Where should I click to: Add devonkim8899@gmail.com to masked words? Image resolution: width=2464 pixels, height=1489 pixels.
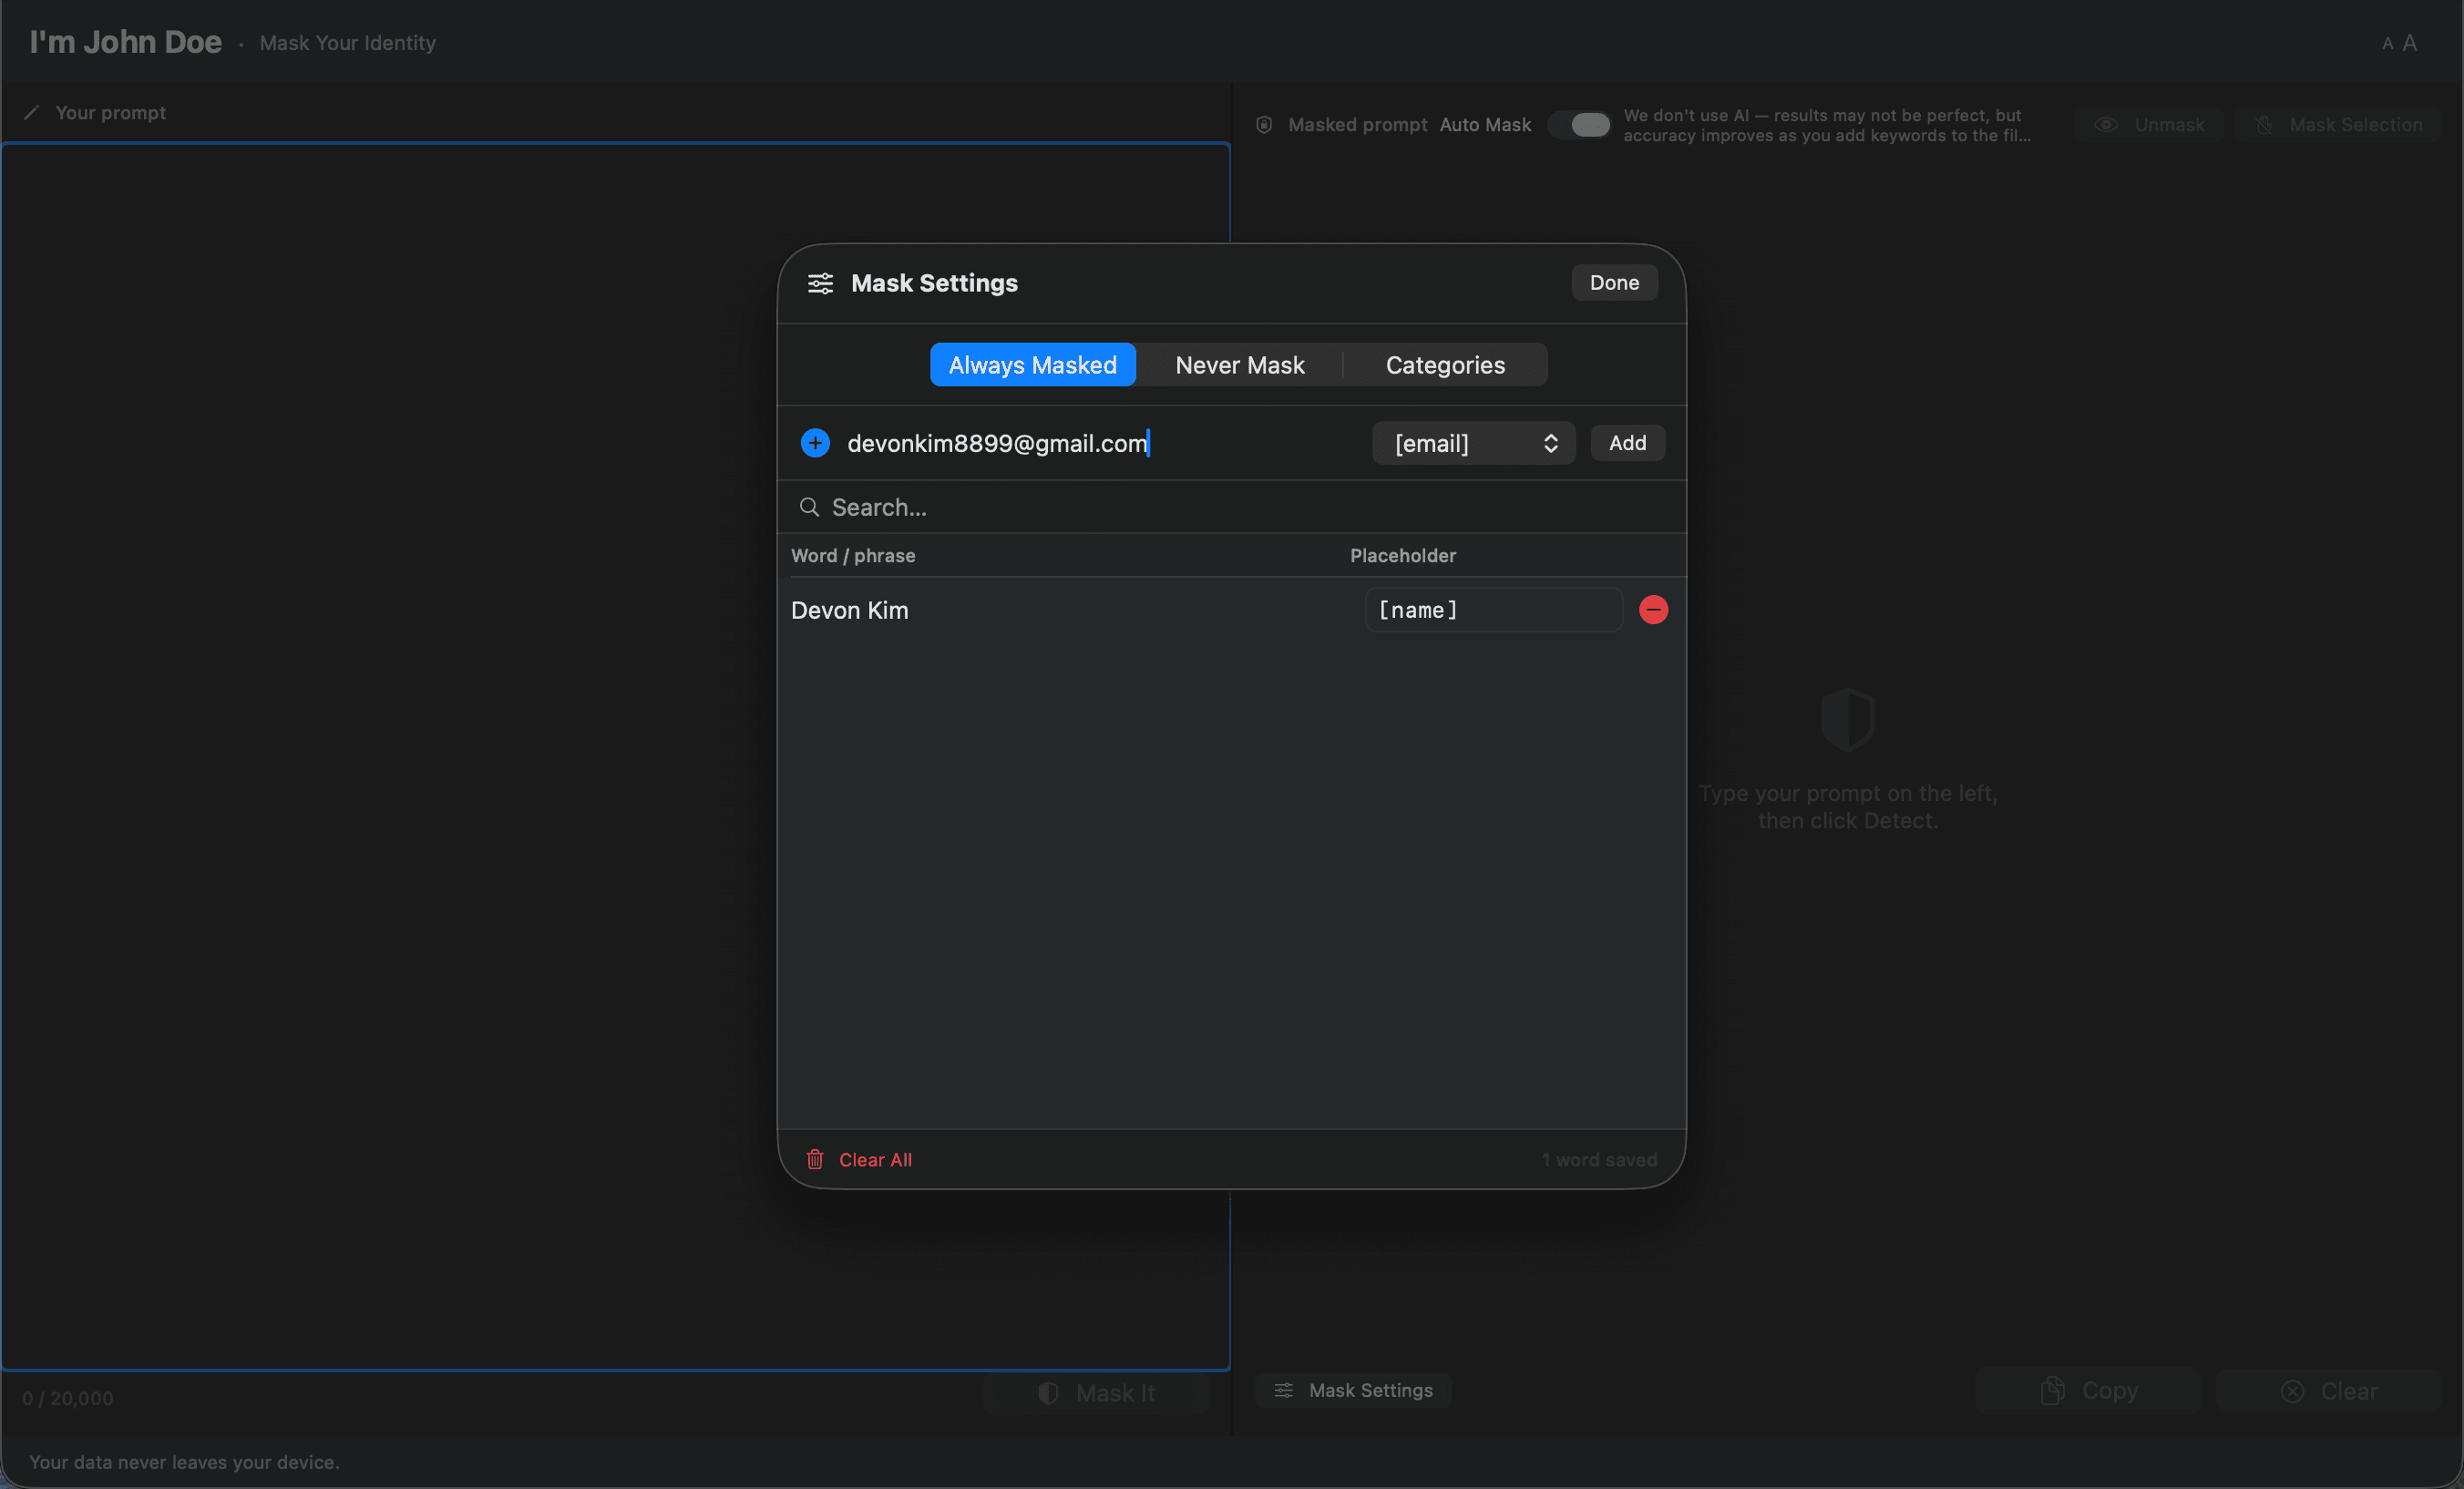[1627, 443]
